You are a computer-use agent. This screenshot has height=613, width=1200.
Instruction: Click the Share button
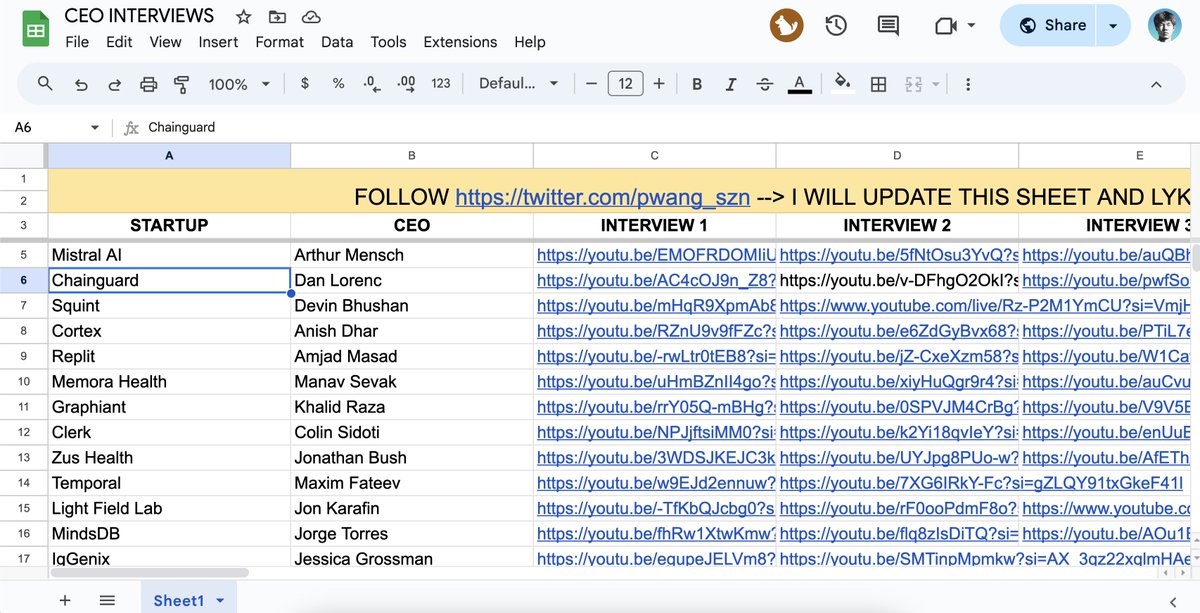pos(1049,26)
